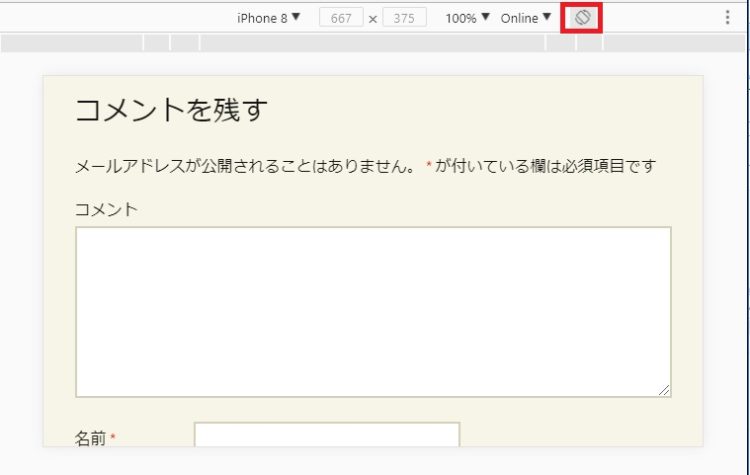
Task: Click the widest center segment of the media query bar
Action: pos(373,43)
